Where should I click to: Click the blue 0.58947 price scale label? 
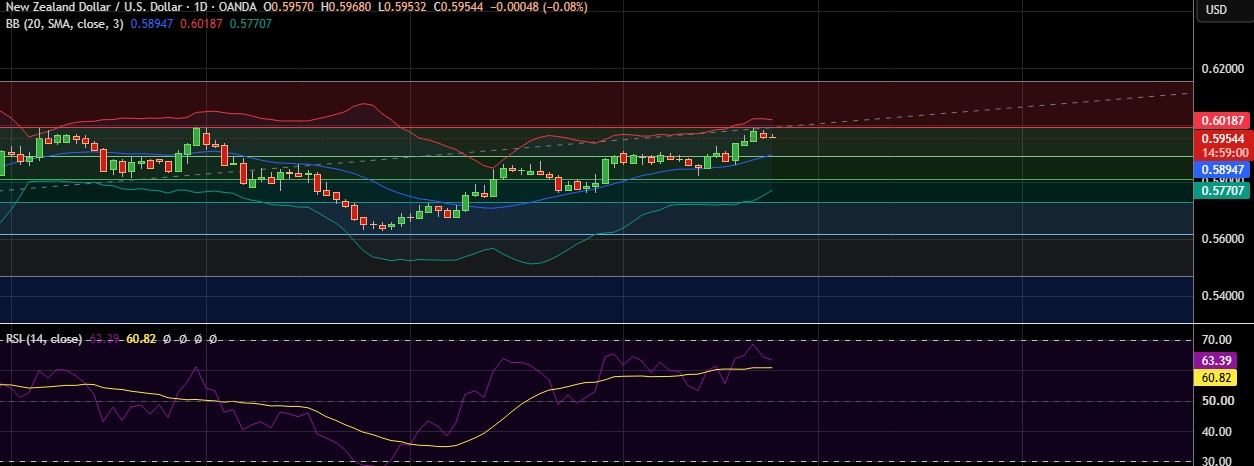coord(1223,171)
